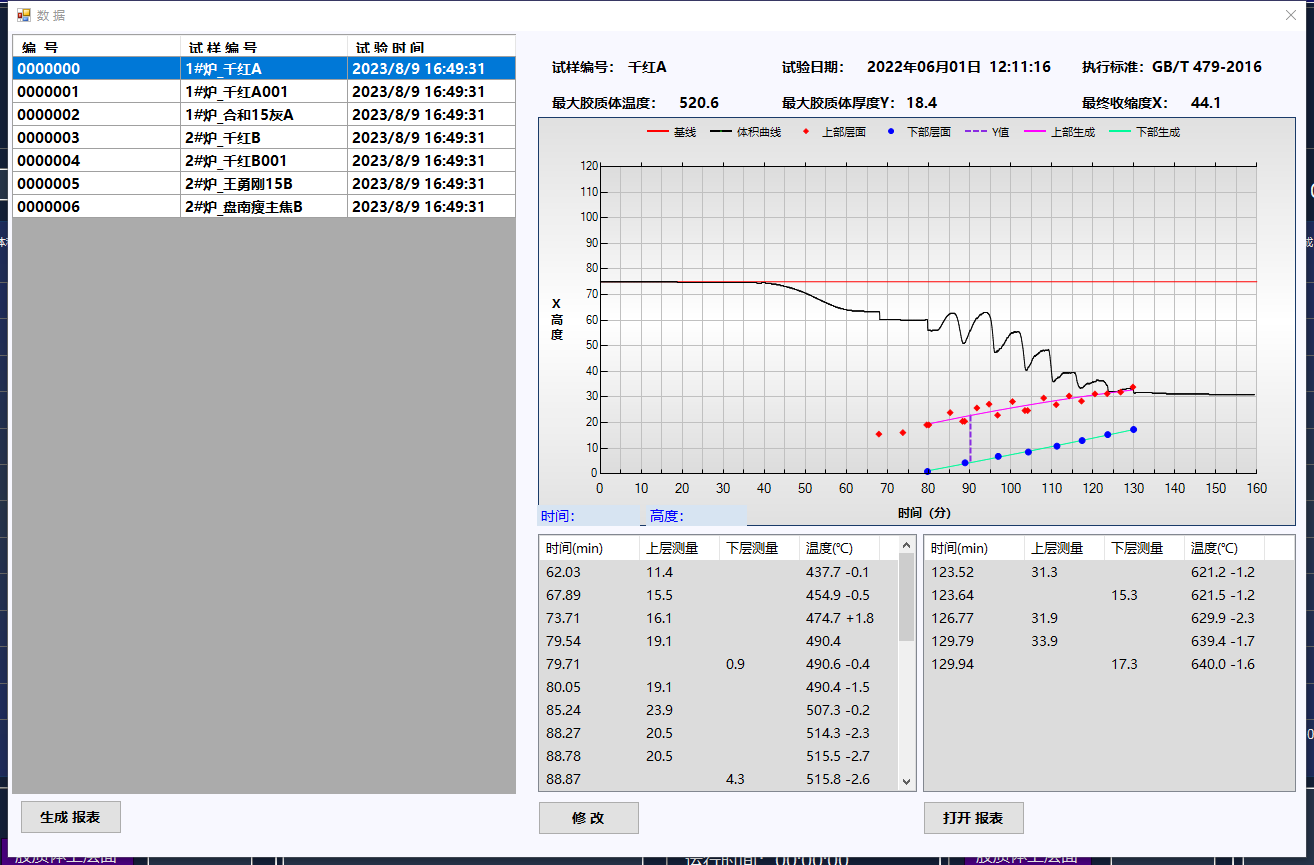Select row 0000002 1#炉_合和15灰A
1314x865 pixels.
pos(264,115)
